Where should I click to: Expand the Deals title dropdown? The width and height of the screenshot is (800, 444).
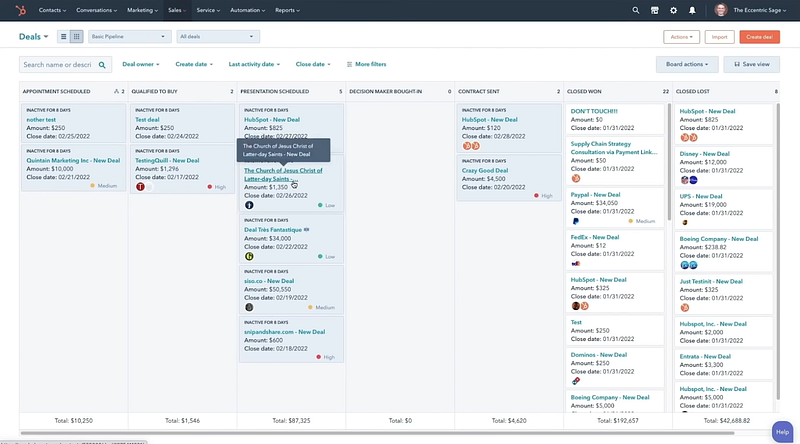pos(34,37)
